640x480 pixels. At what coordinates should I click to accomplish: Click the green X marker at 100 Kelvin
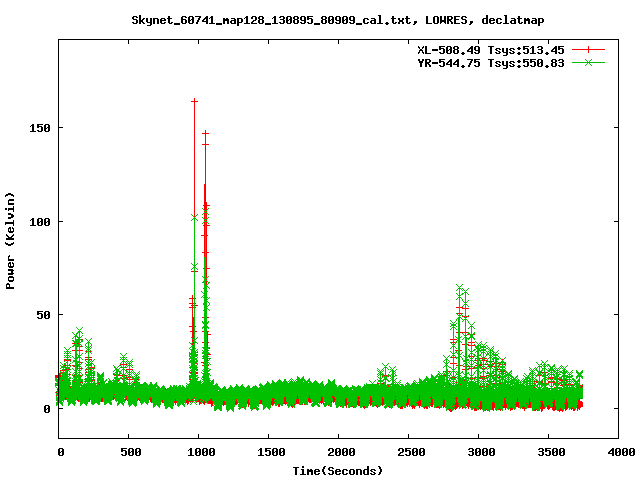click(194, 218)
